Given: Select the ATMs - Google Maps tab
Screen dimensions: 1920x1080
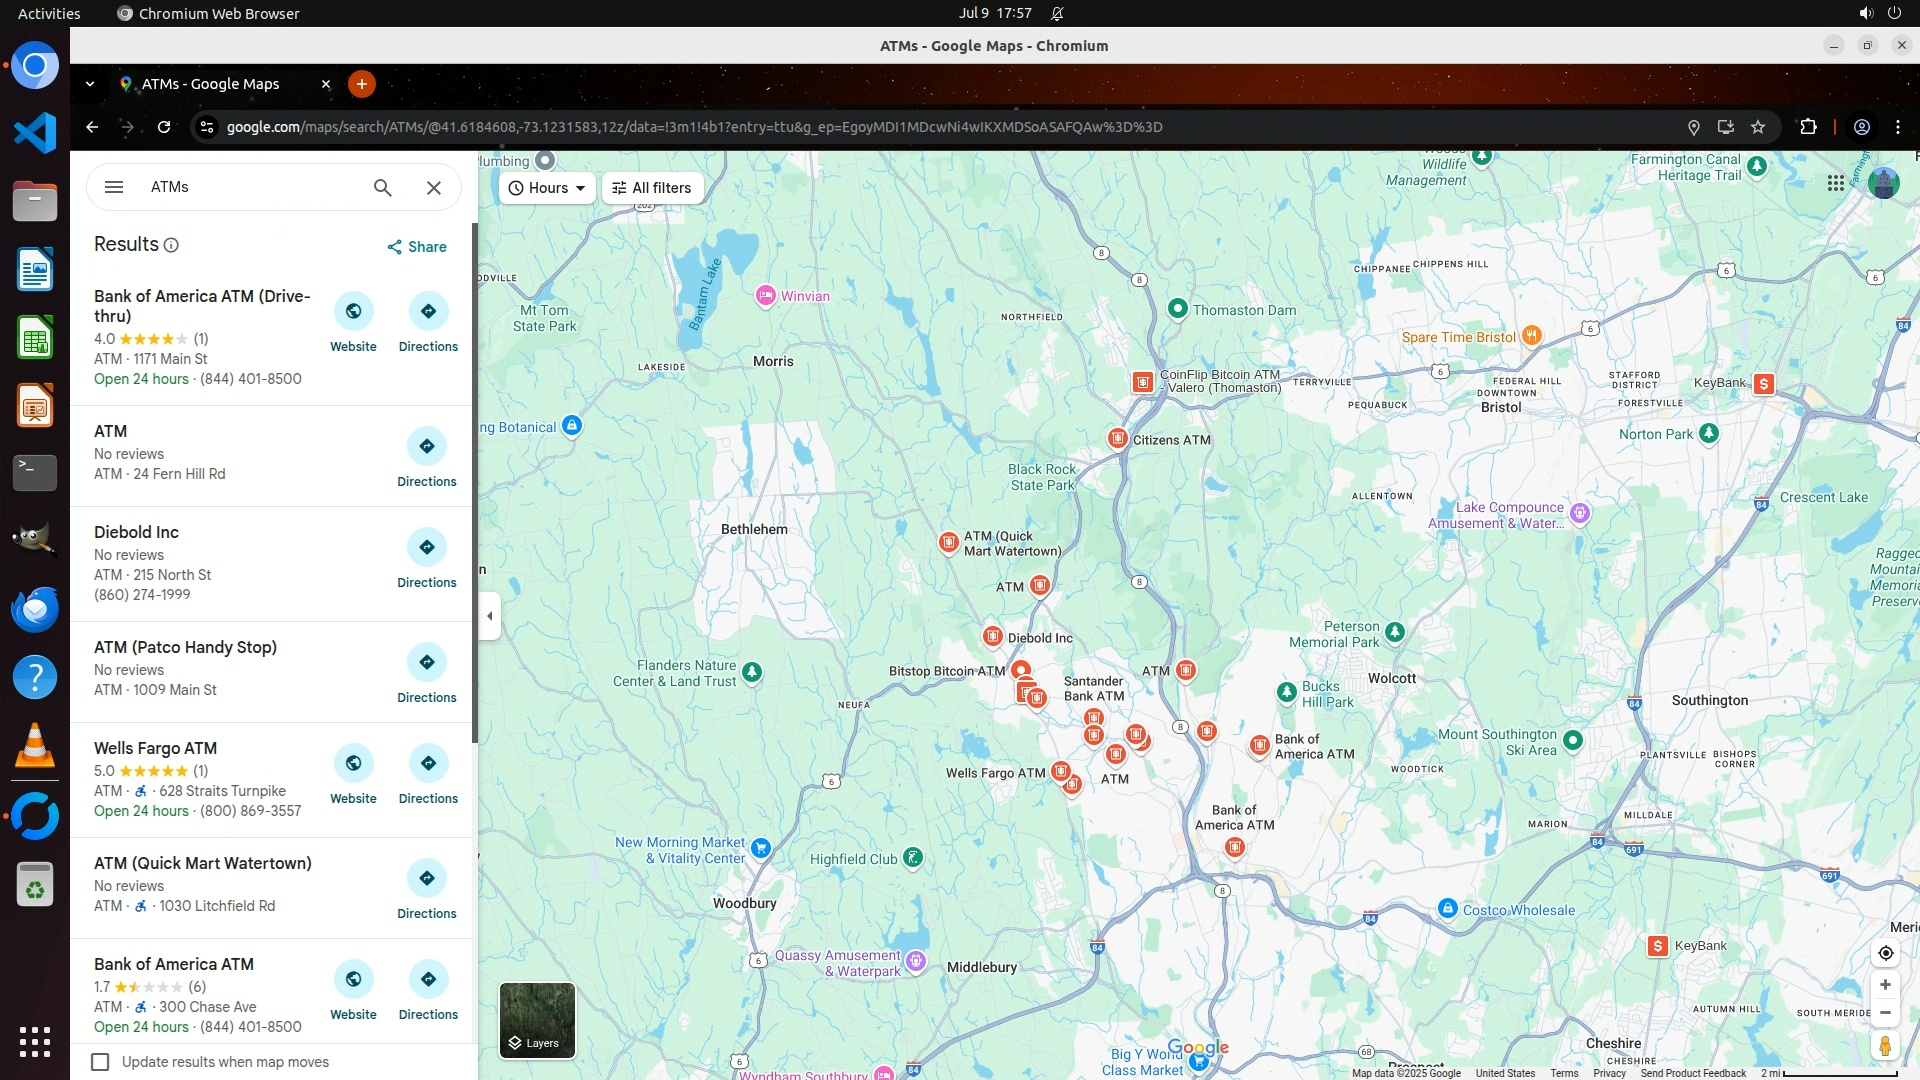Looking at the screenshot, I should (210, 84).
